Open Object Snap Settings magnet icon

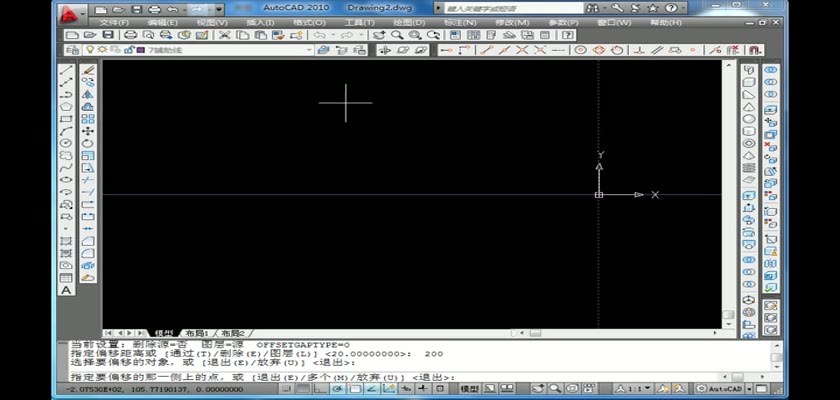coord(755,50)
